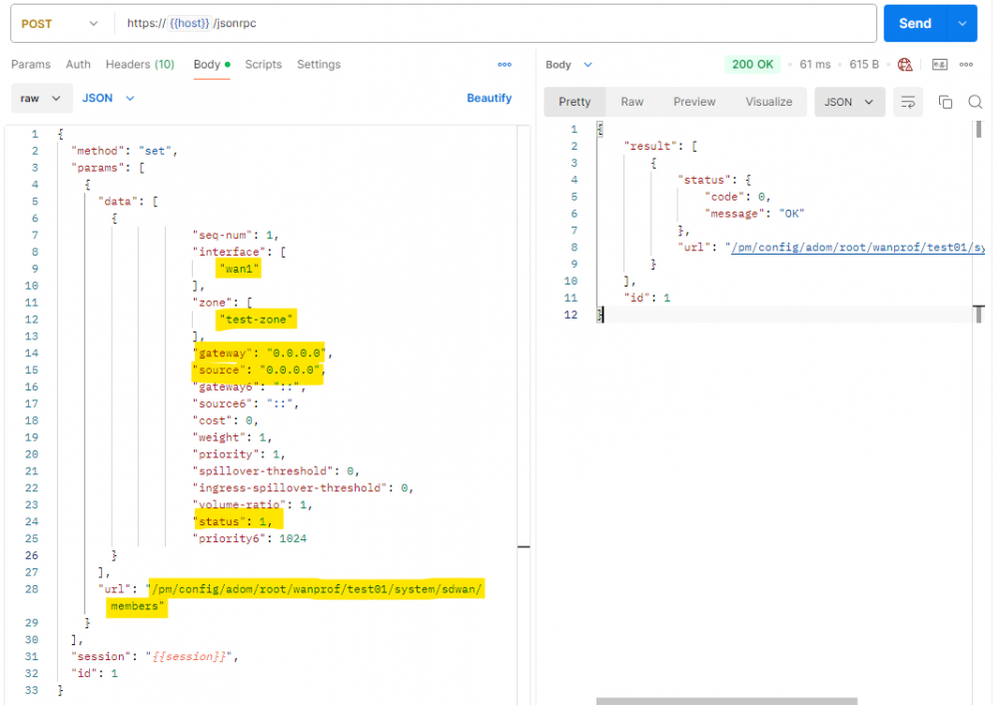Screen dimensions: 999x705
Task: Switch to the Visualize response view
Action: (x=768, y=102)
